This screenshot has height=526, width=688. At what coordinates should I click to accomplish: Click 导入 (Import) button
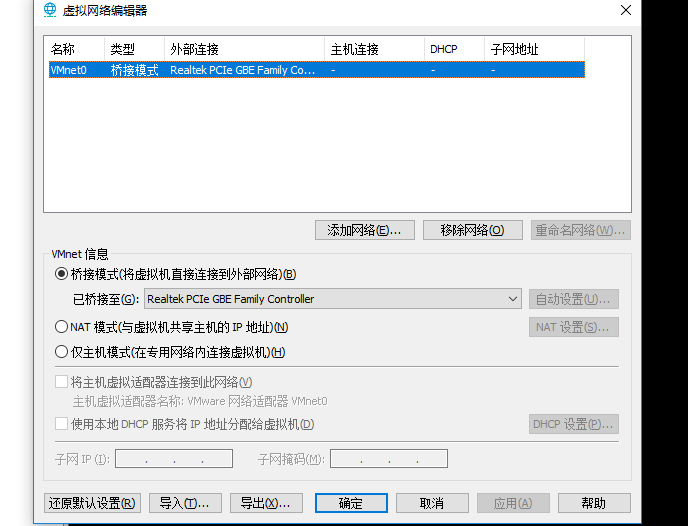pos(185,503)
